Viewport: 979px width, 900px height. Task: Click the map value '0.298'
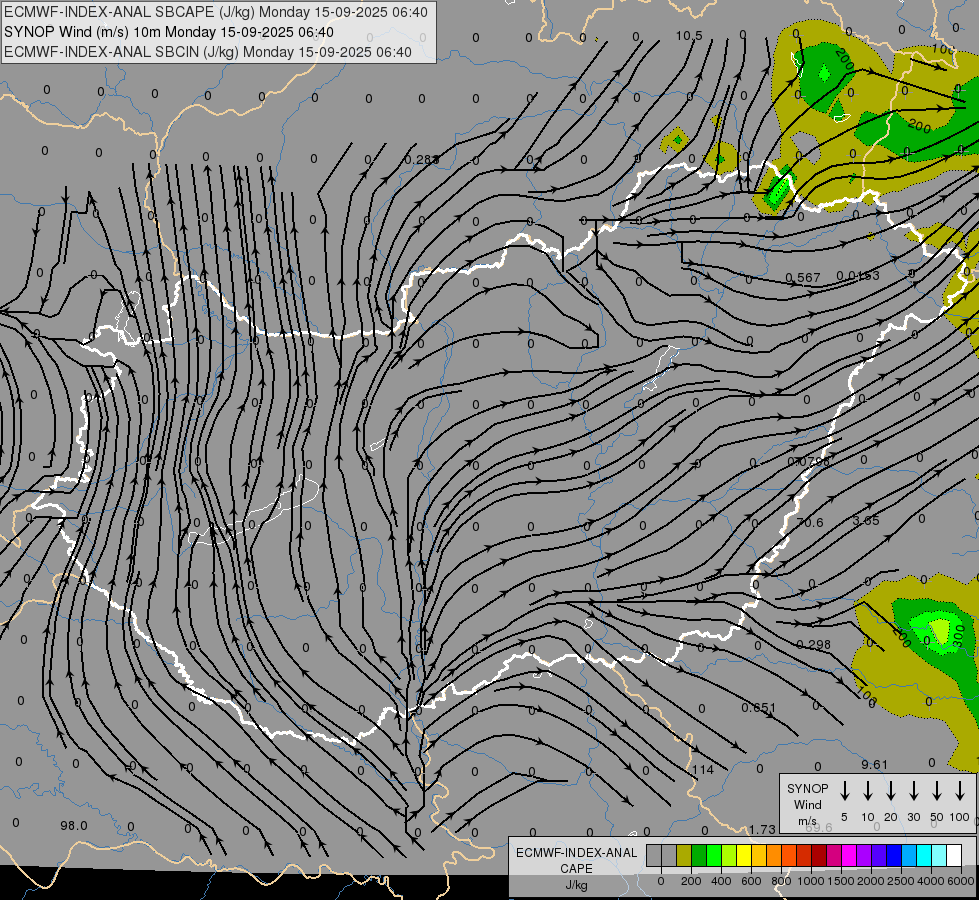[814, 645]
